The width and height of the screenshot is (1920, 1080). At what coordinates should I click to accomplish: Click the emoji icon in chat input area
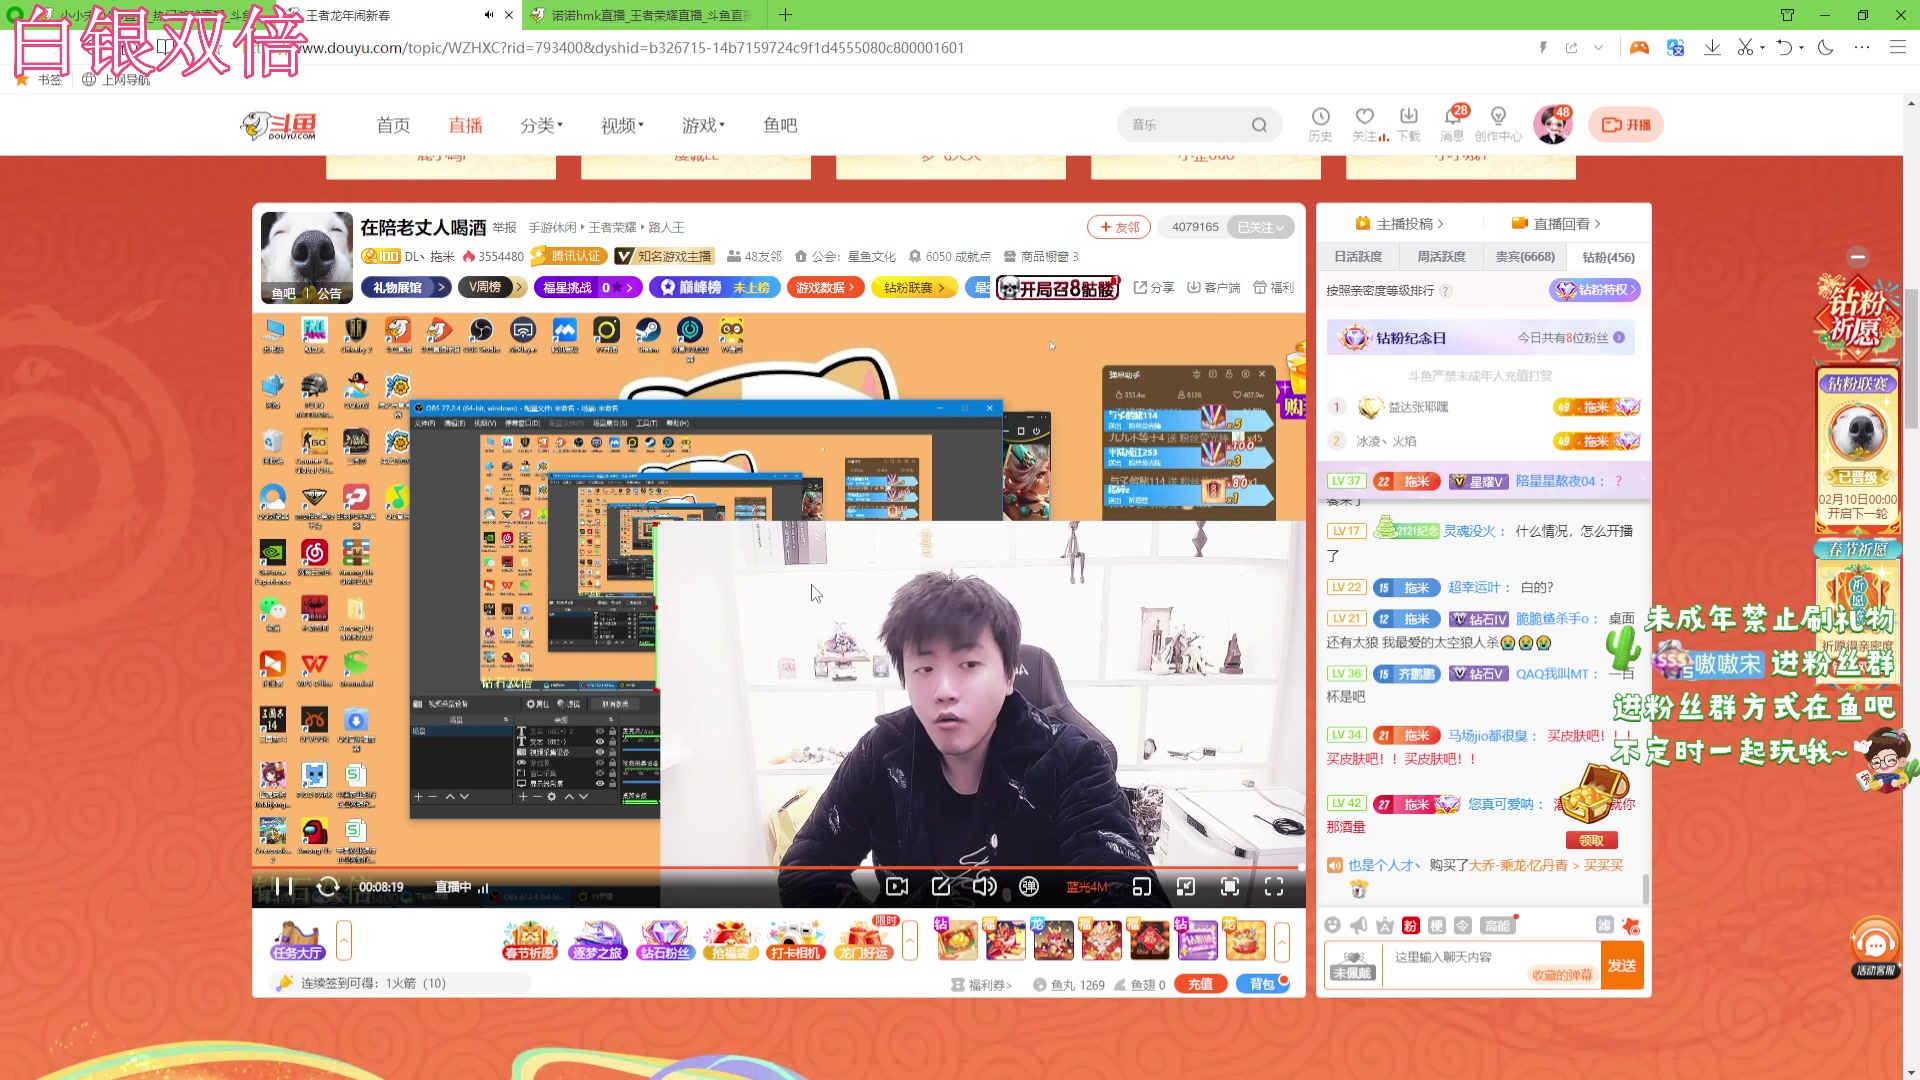1334,926
